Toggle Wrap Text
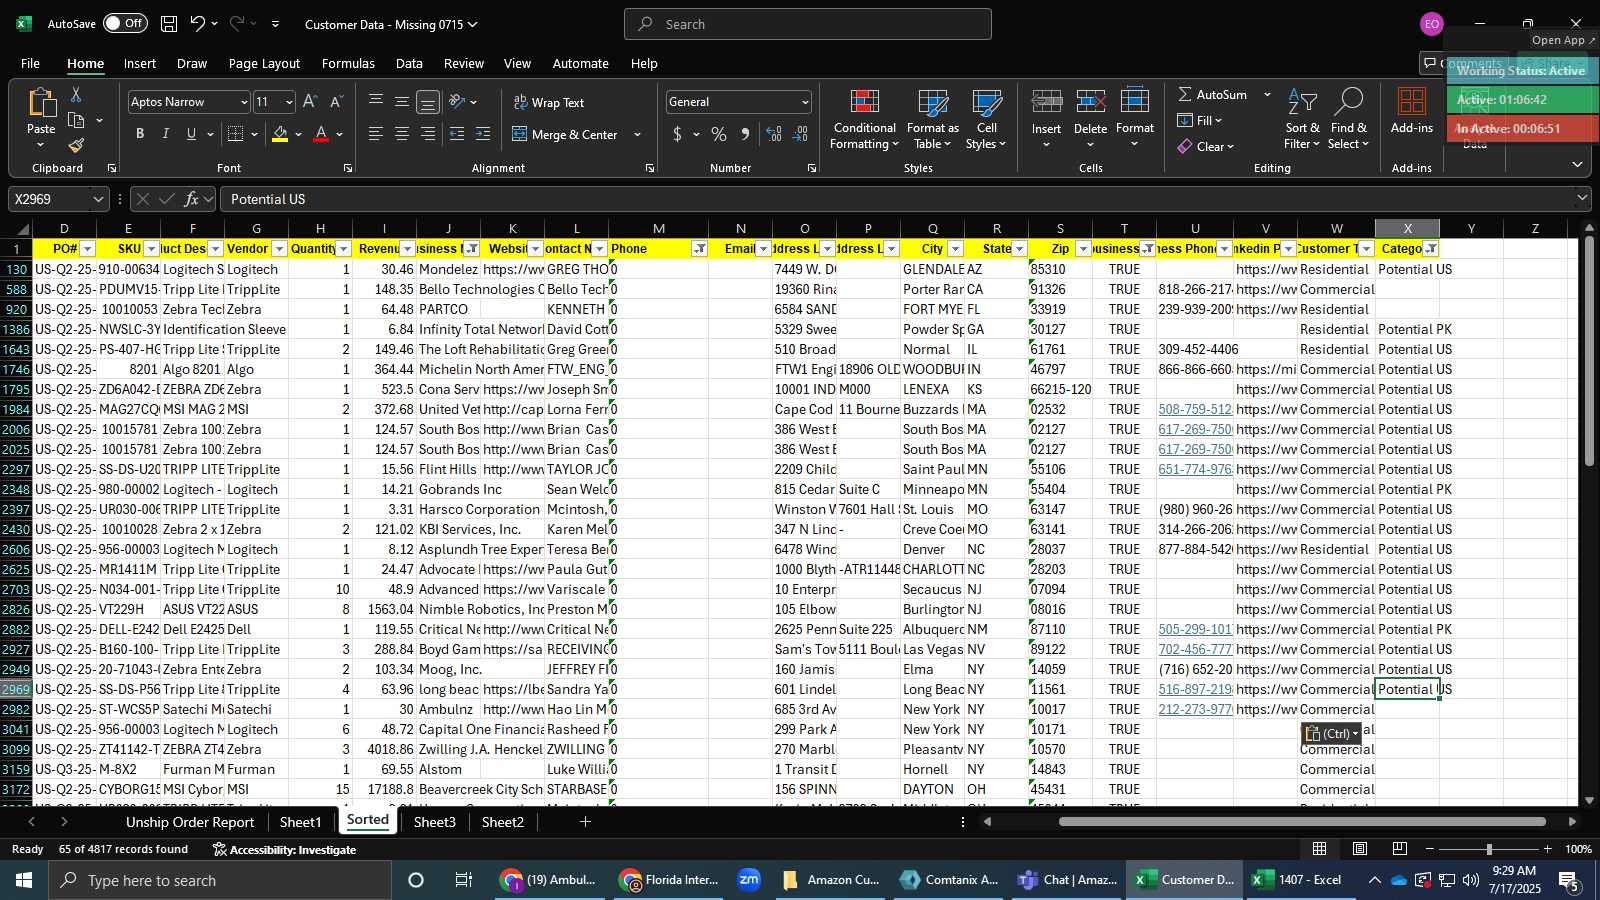Screen dimensions: 1600x900 (x=549, y=102)
